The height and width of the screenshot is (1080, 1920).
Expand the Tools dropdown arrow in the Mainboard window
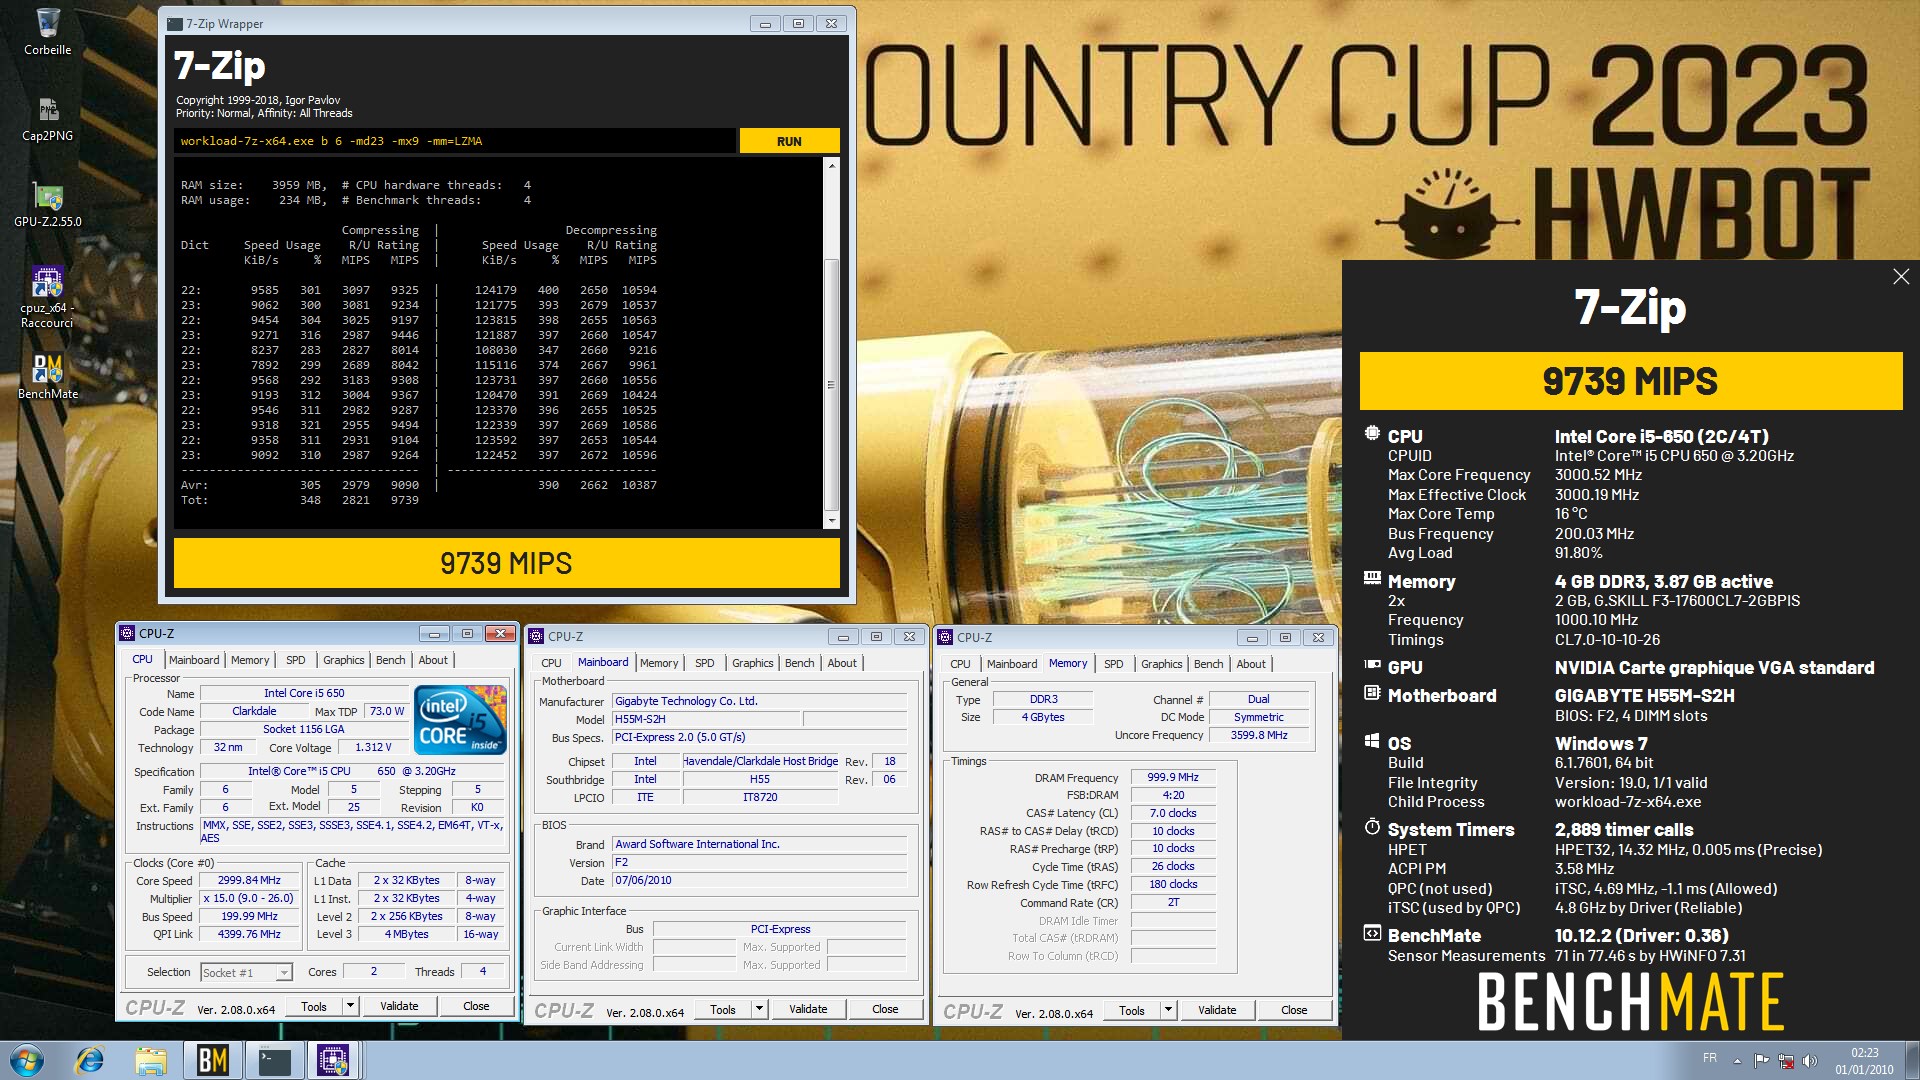pos(759,1009)
